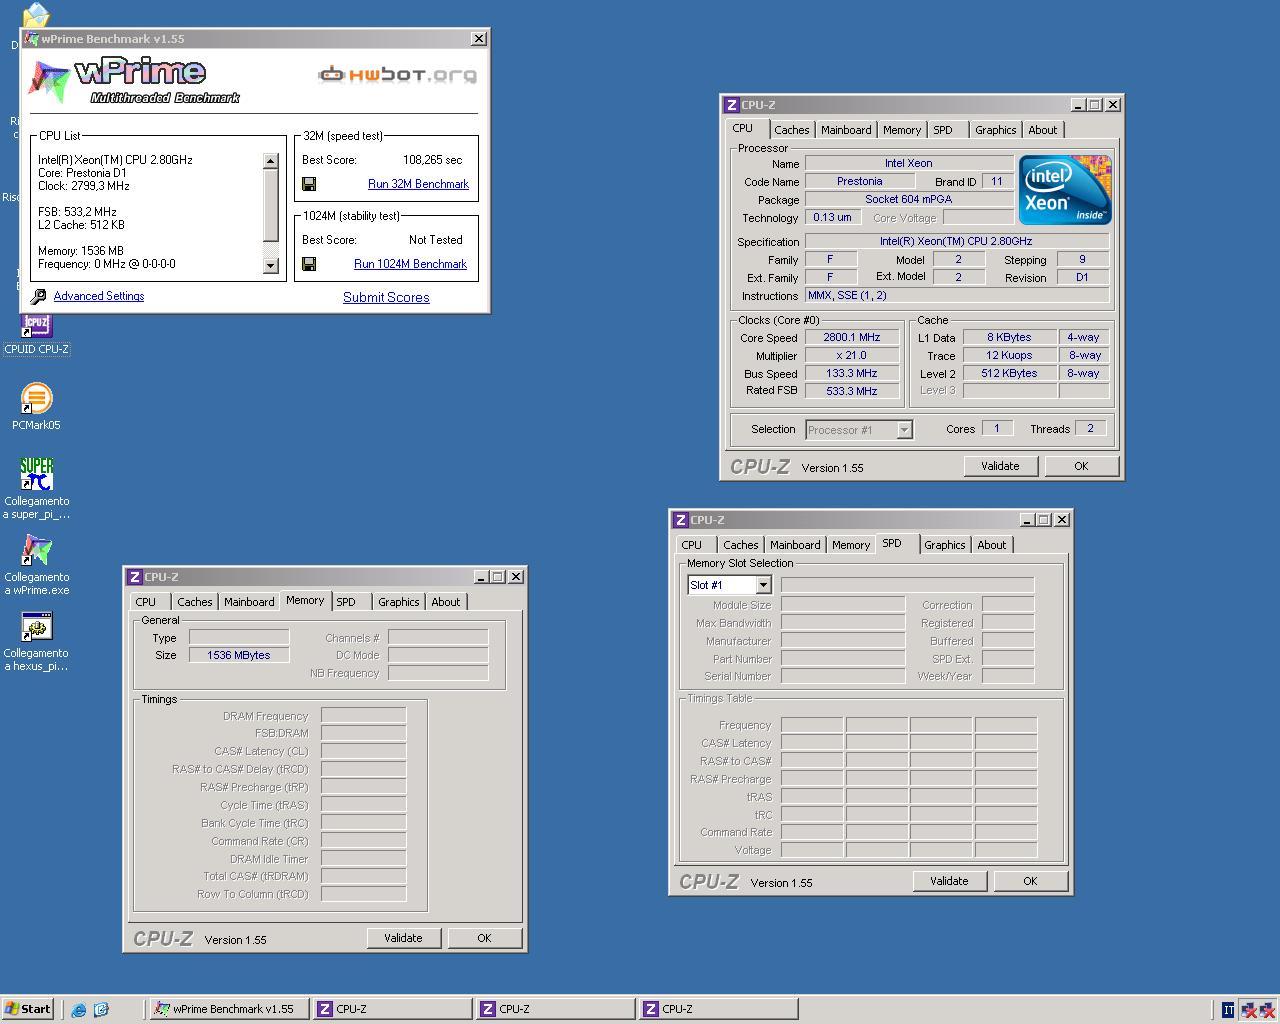The height and width of the screenshot is (1024, 1280).
Task: Click the hwbot.org logo in wPrime
Action: [397, 74]
